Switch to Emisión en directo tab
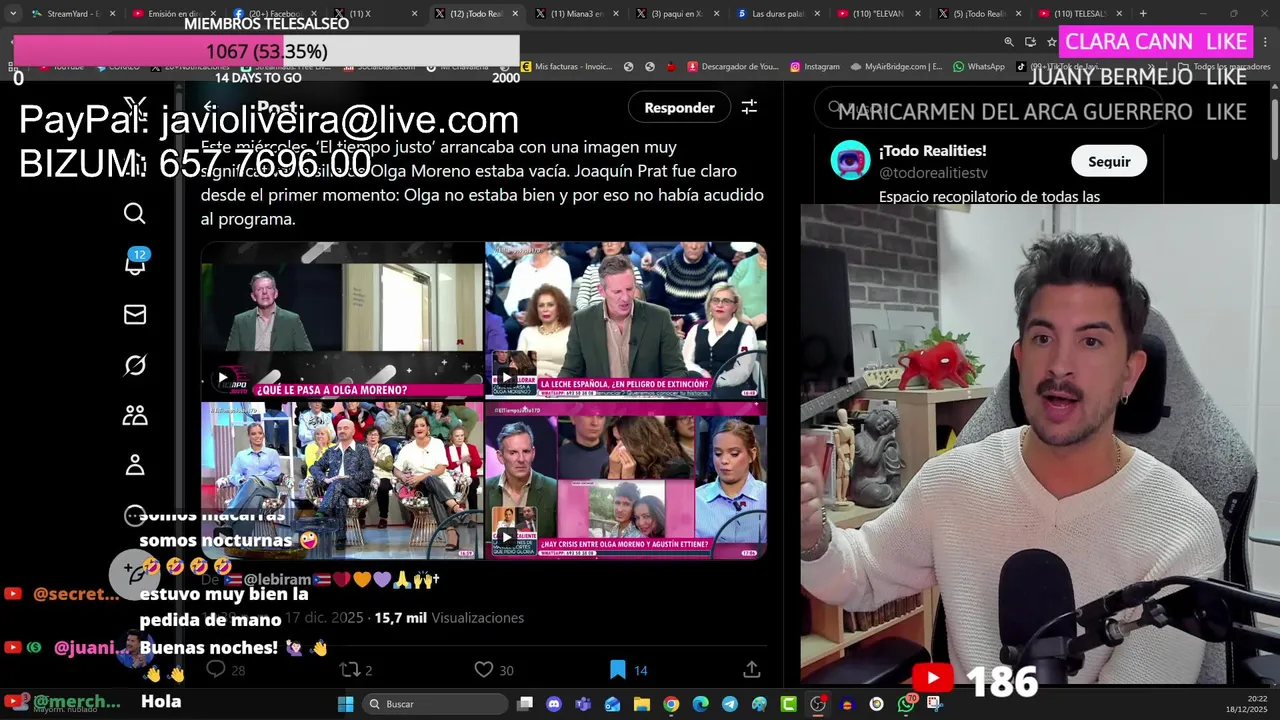 [173, 14]
